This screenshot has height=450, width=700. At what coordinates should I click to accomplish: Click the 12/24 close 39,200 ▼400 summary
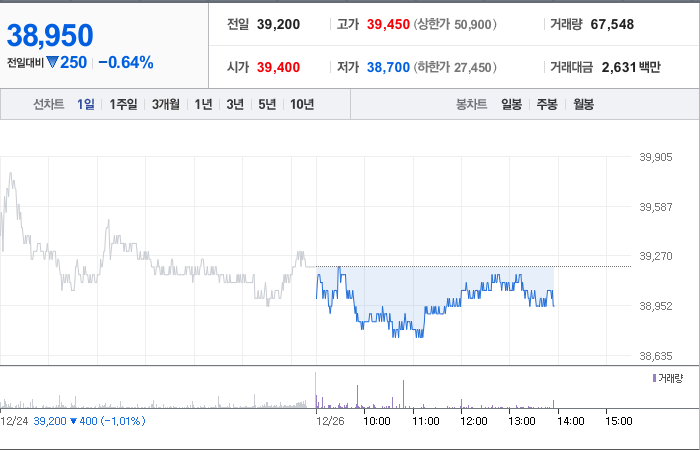(89, 421)
